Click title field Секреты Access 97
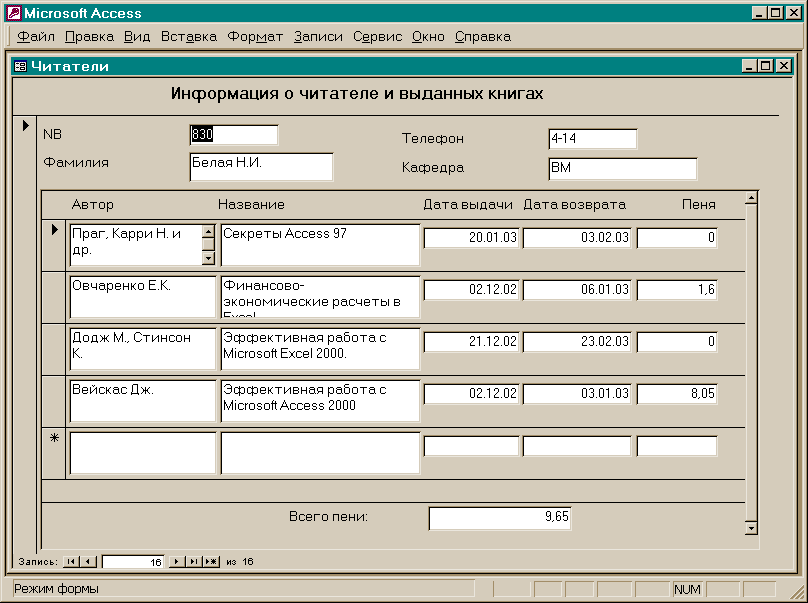The height and width of the screenshot is (603, 808). (320, 245)
